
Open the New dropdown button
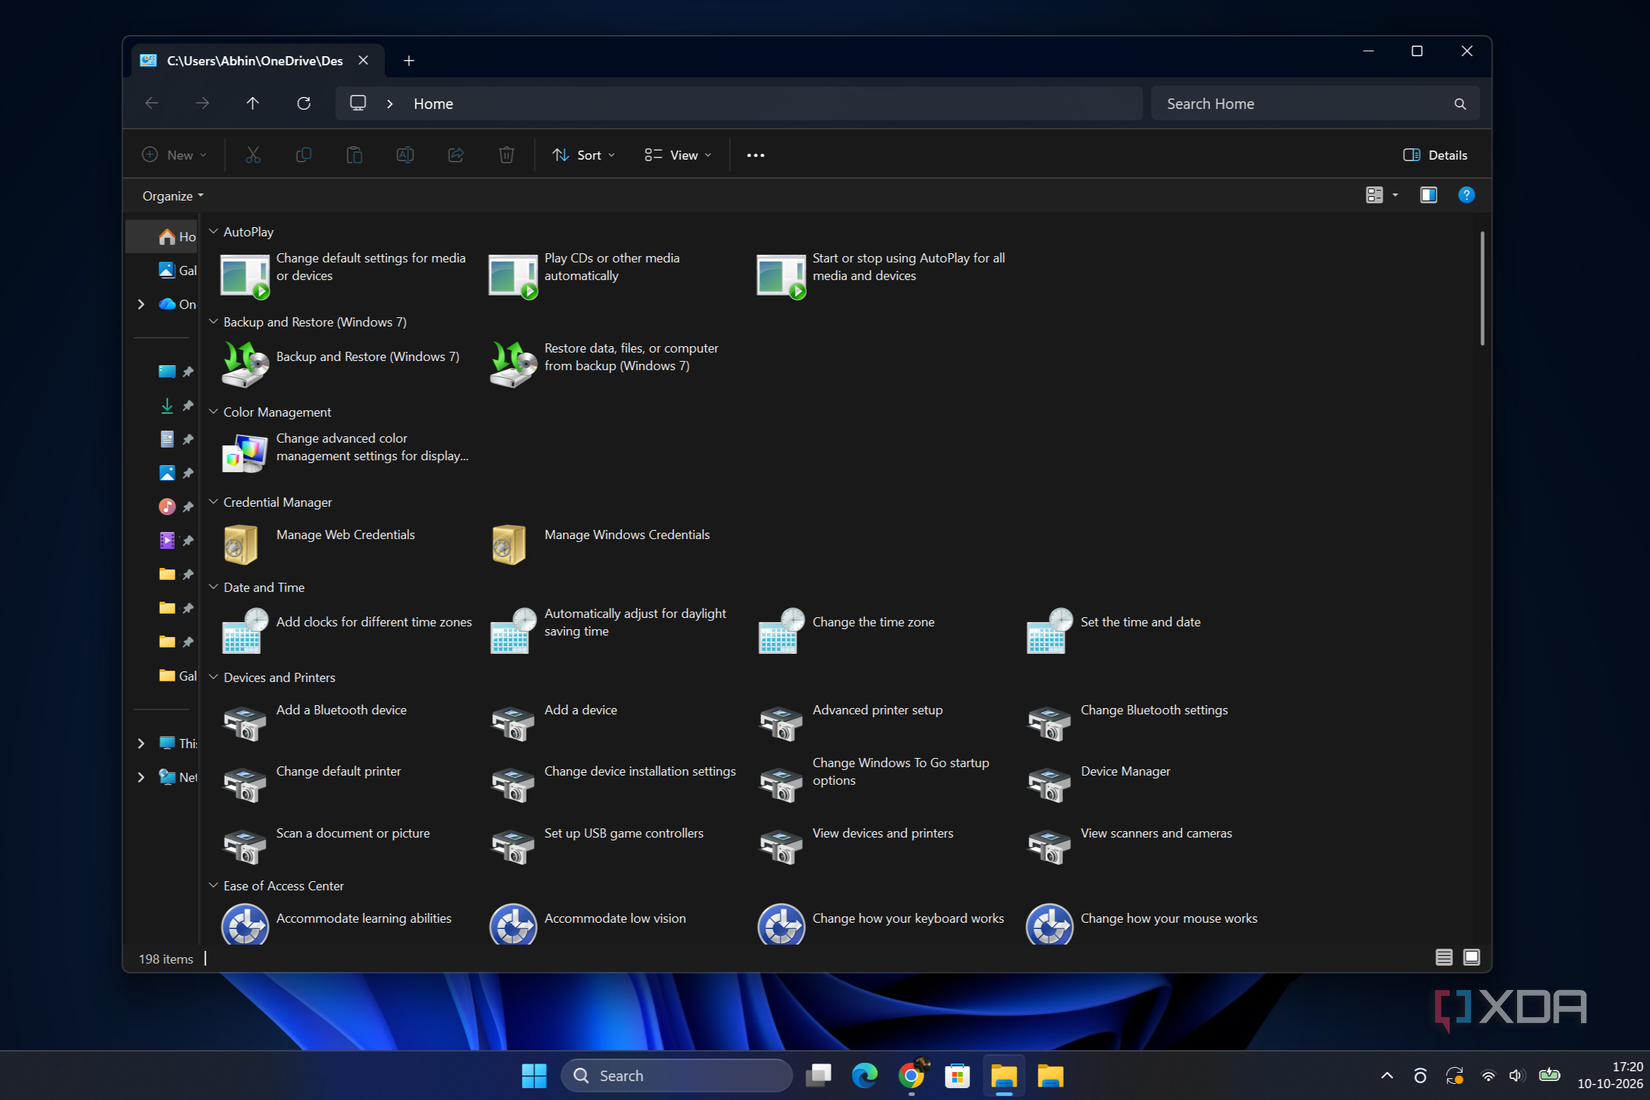click(x=175, y=155)
